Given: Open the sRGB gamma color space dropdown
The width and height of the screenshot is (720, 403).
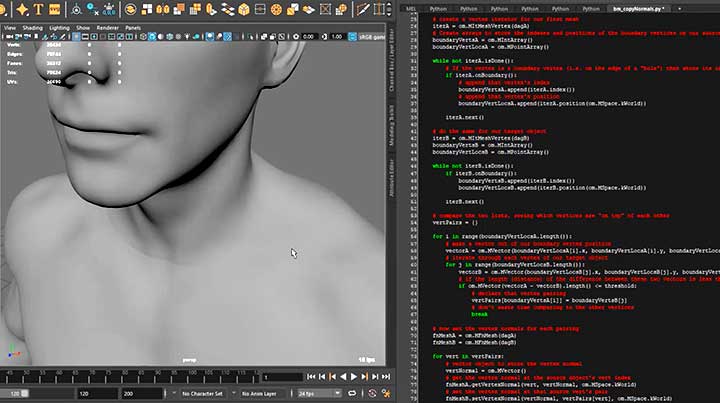Looking at the screenshot, I should pos(370,37).
